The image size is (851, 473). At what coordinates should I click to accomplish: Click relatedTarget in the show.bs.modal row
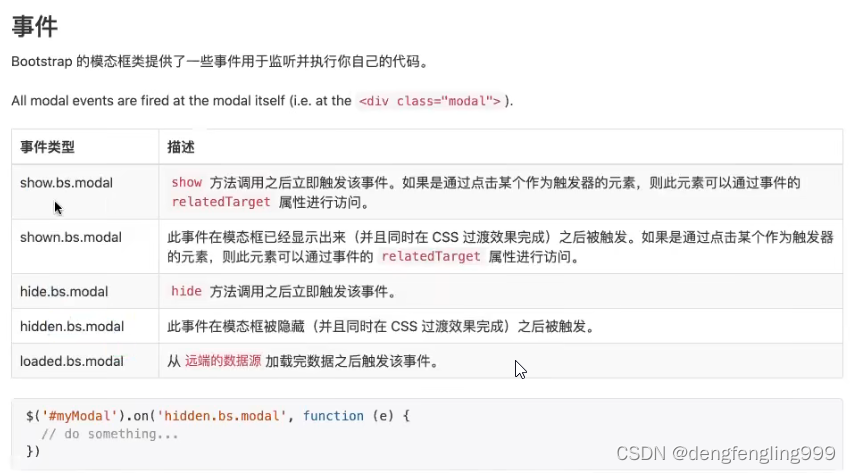[x=221, y=202]
